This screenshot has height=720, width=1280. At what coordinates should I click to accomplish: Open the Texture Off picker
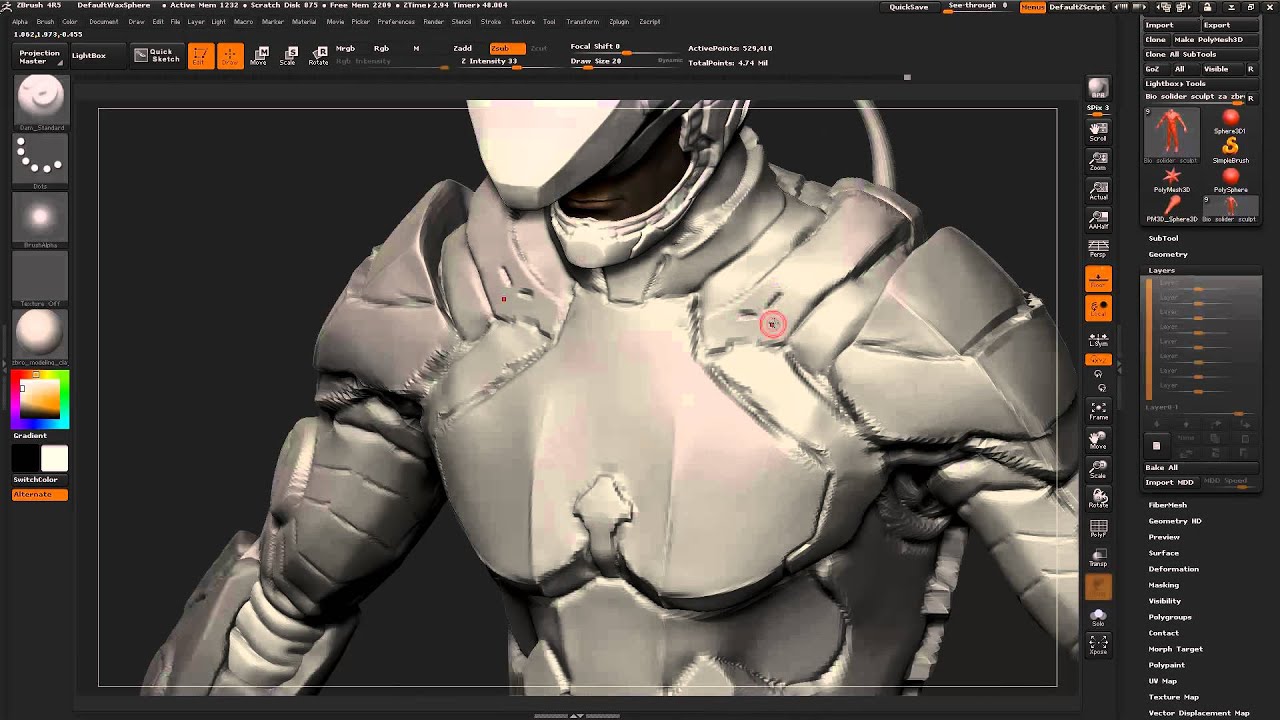click(40, 278)
